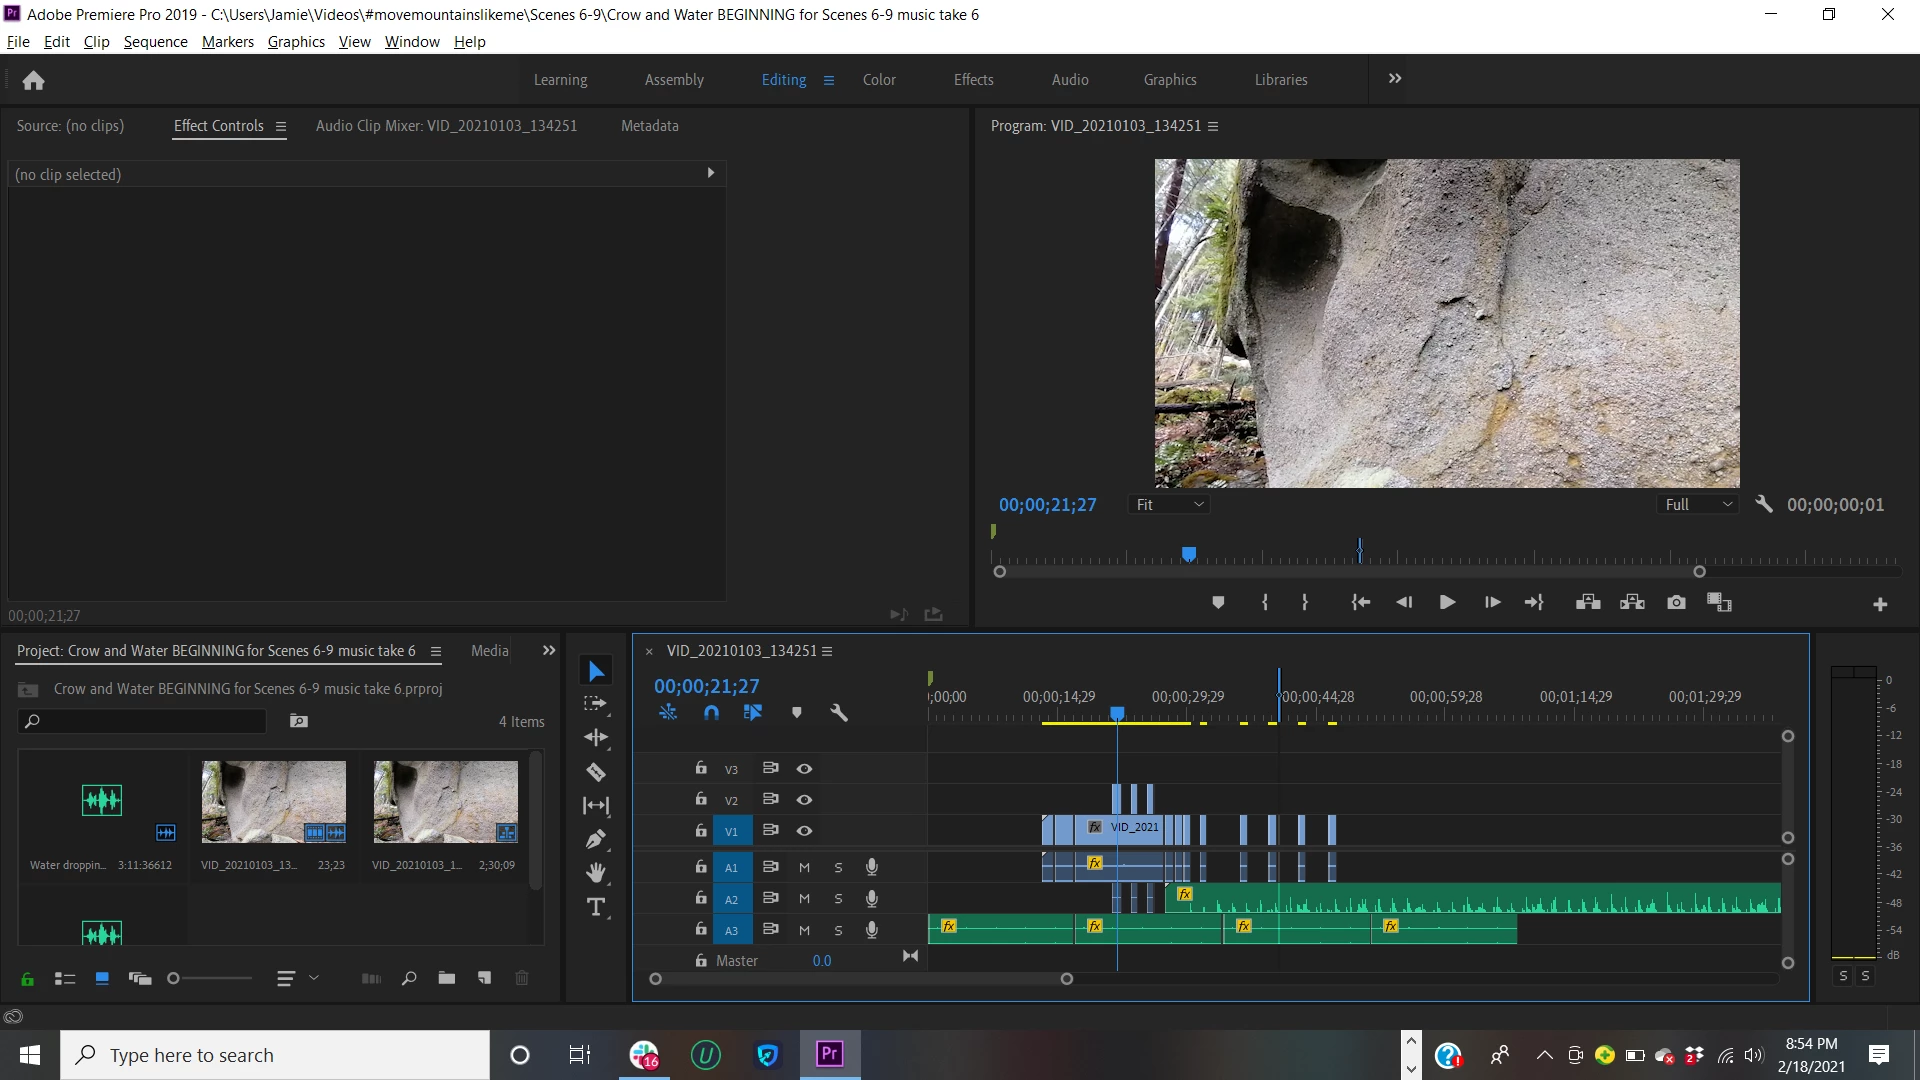Add a marker in Program monitor
Viewport: 1920px width, 1080px height.
point(1218,602)
